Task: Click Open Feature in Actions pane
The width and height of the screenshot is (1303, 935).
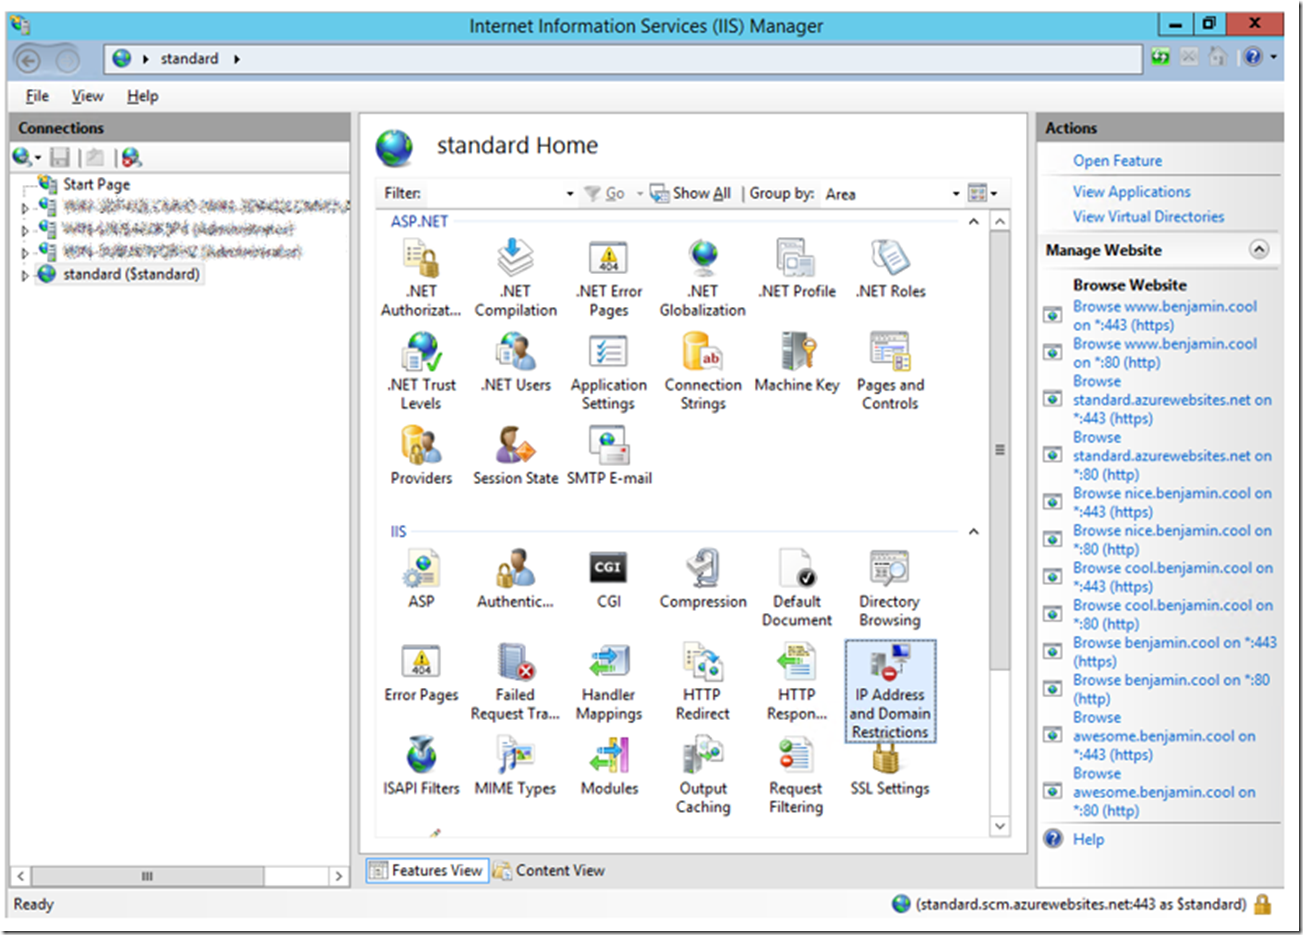Action: point(1117,160)
